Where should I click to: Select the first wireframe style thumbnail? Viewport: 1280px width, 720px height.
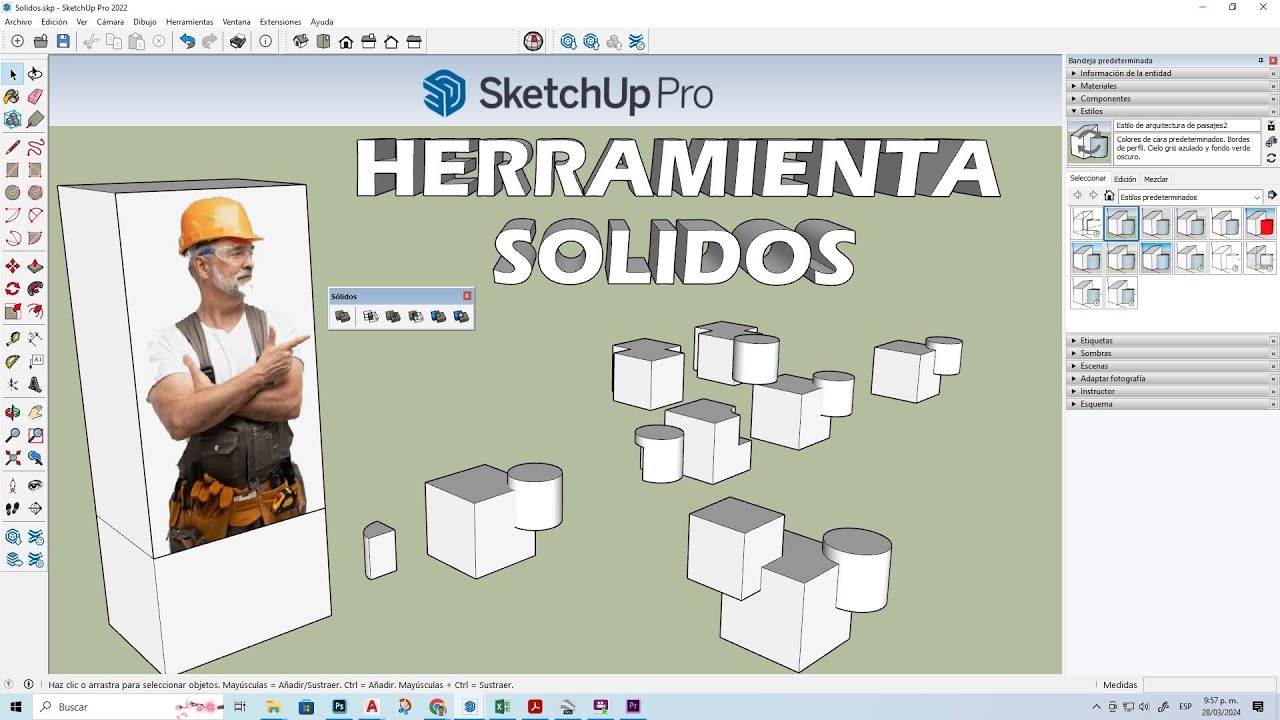[x=1086, y=222]
